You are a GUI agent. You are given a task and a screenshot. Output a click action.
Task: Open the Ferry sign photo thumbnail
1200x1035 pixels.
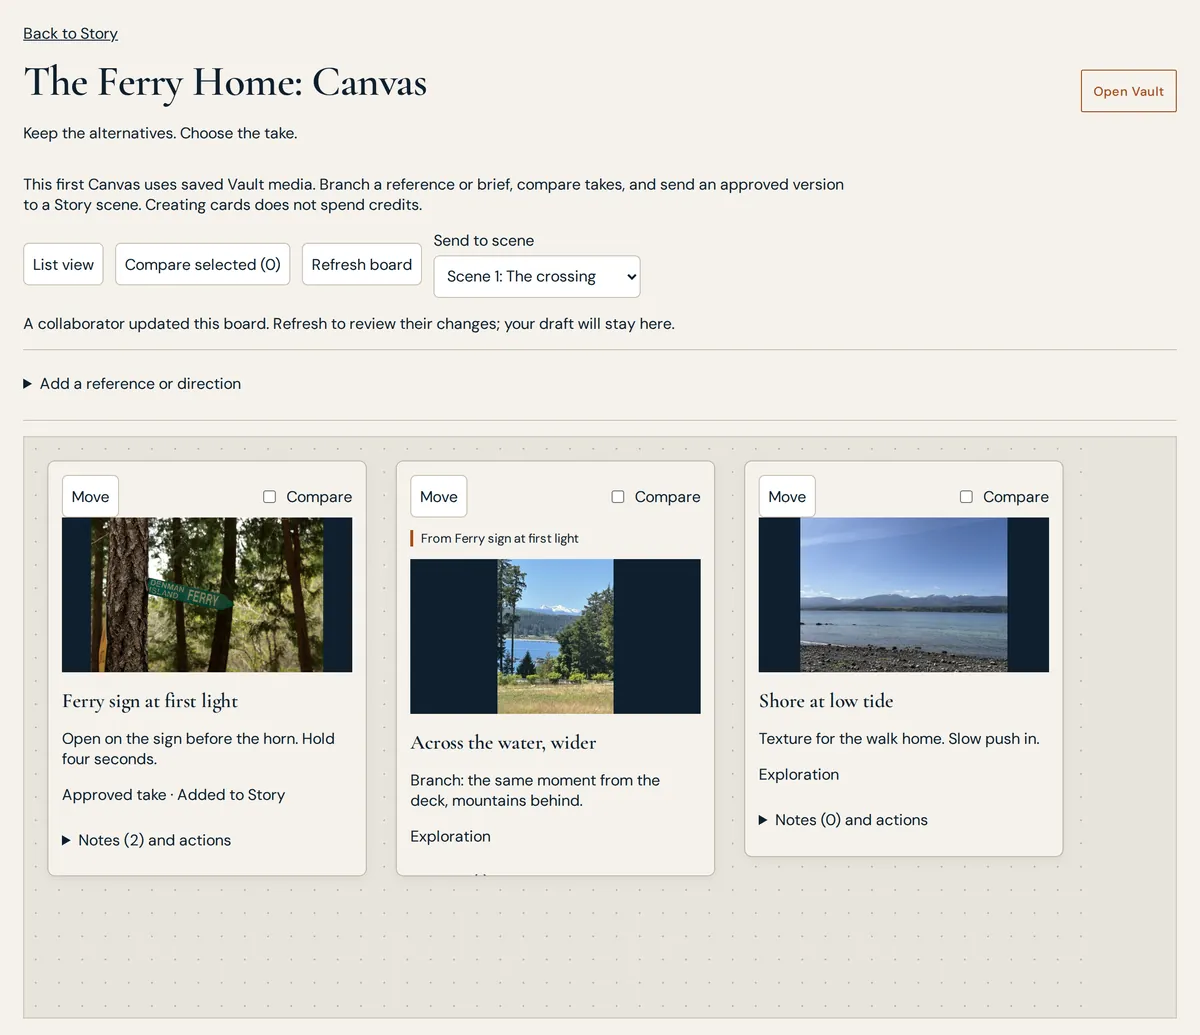[207, 594]
